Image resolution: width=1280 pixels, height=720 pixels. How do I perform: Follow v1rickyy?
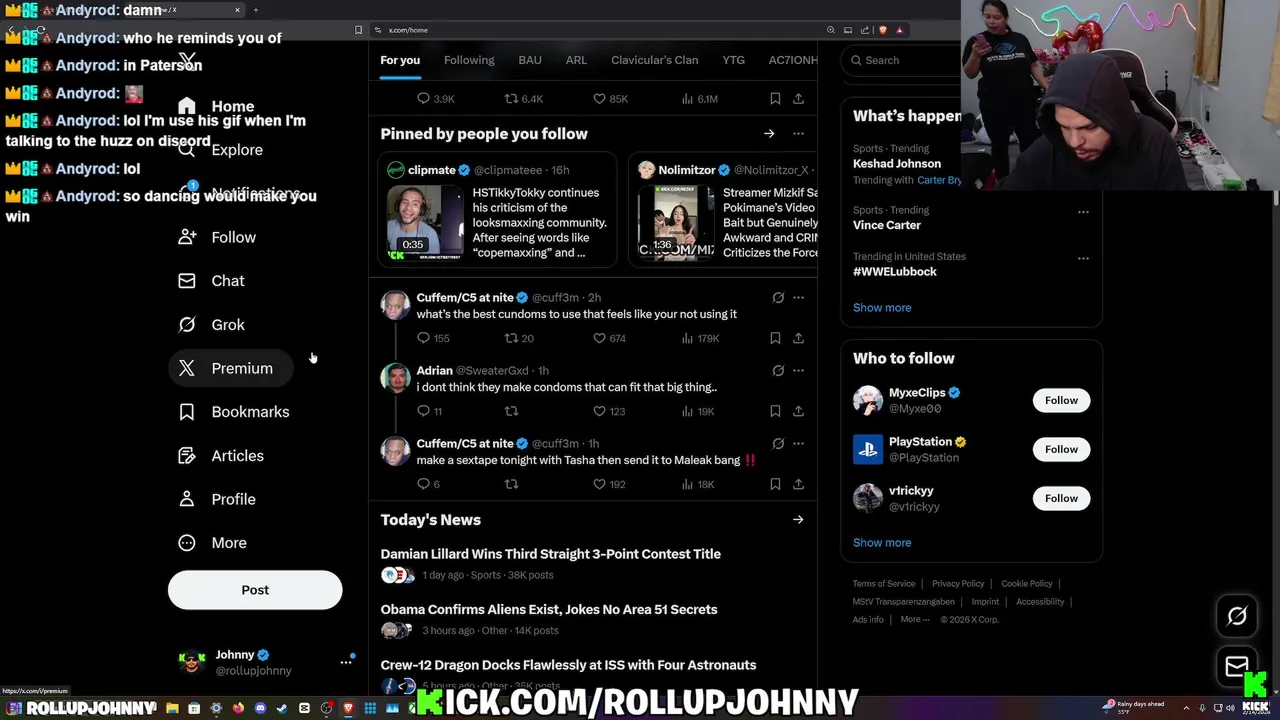coord(1061,499)
